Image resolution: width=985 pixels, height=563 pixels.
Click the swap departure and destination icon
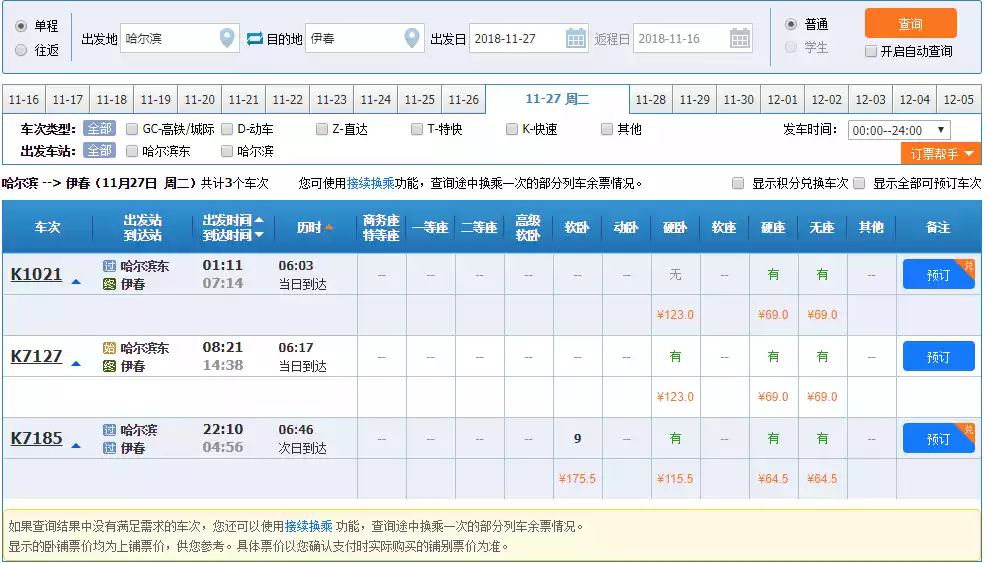(254, 39)
